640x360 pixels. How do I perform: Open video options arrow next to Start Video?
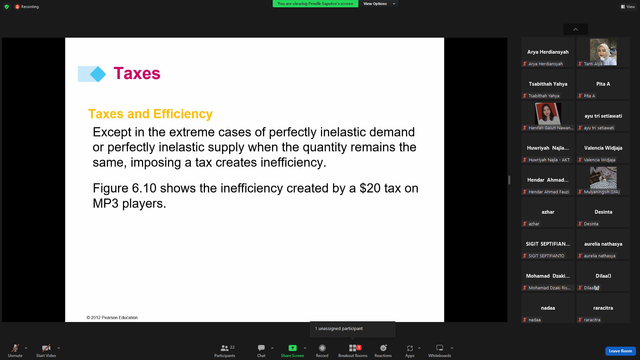coord(59,348)
